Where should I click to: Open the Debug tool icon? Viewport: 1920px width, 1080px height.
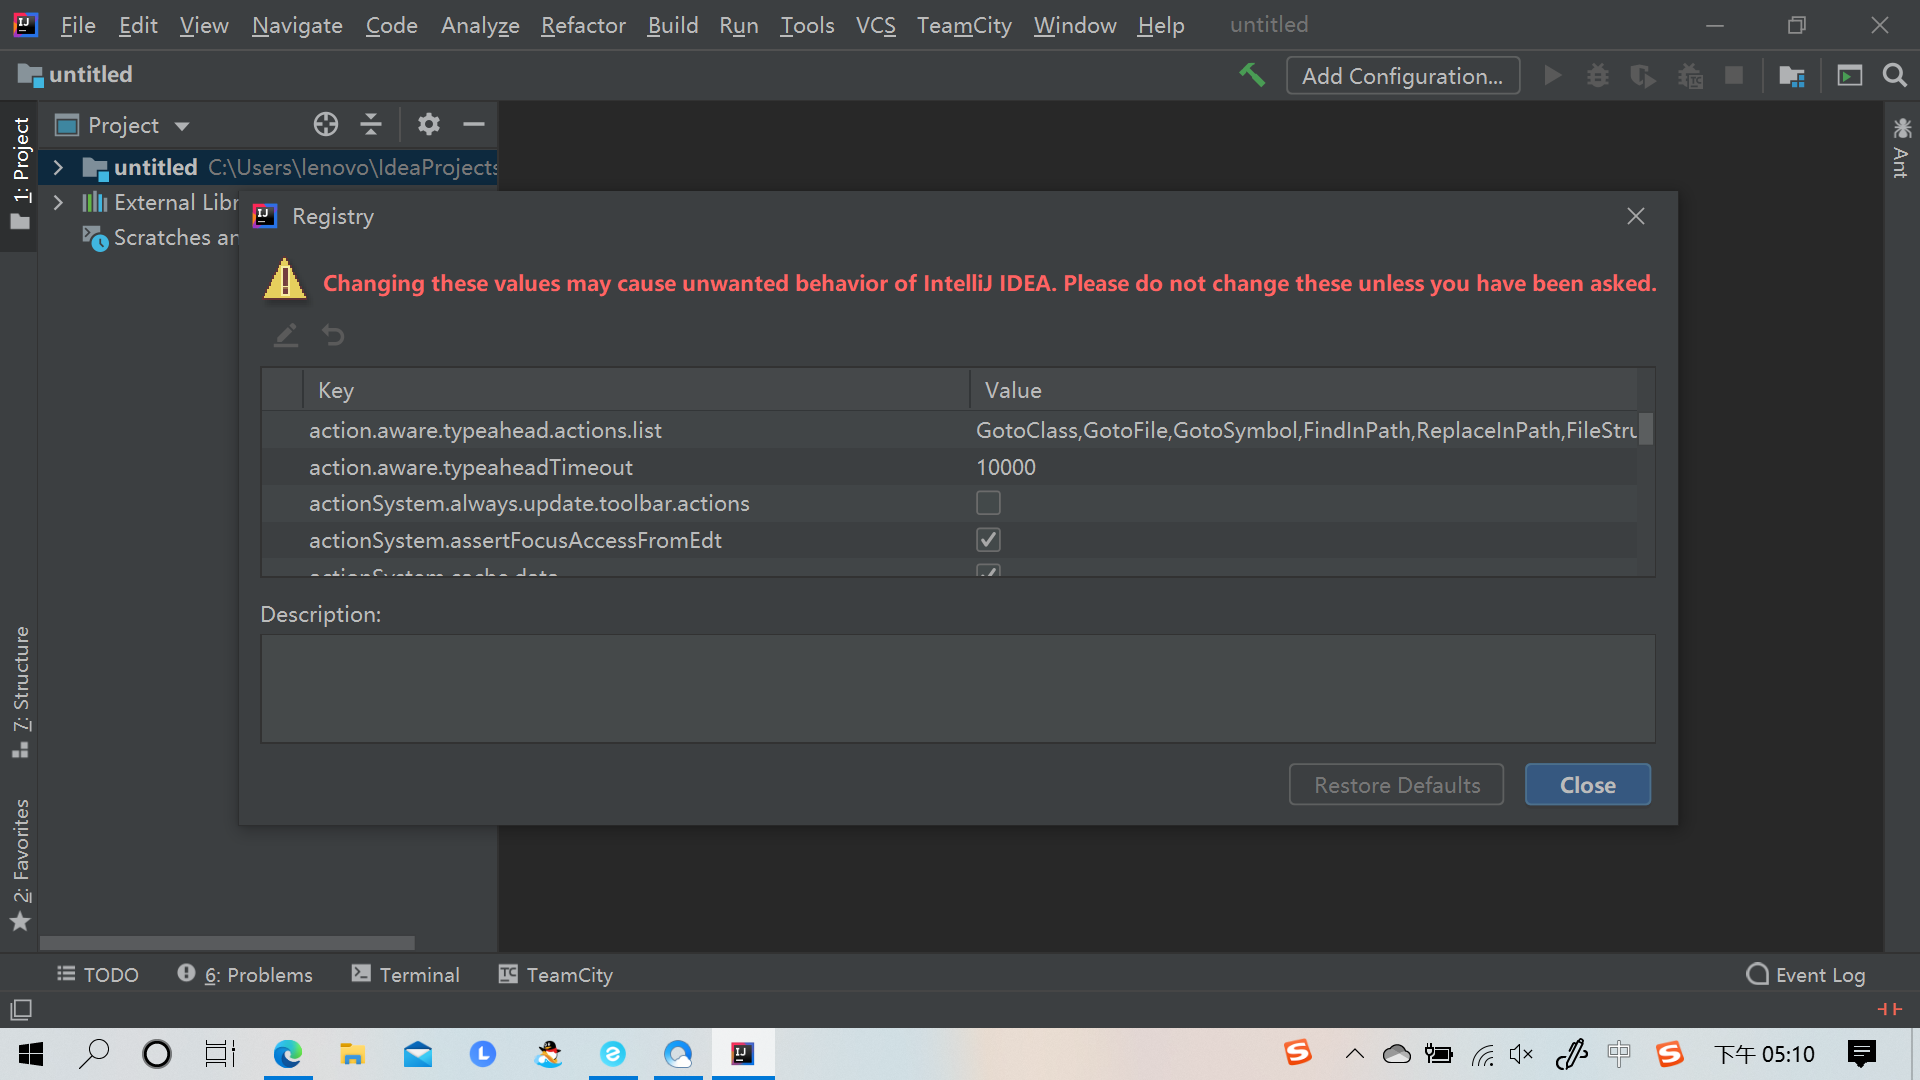click(1598, 75)
